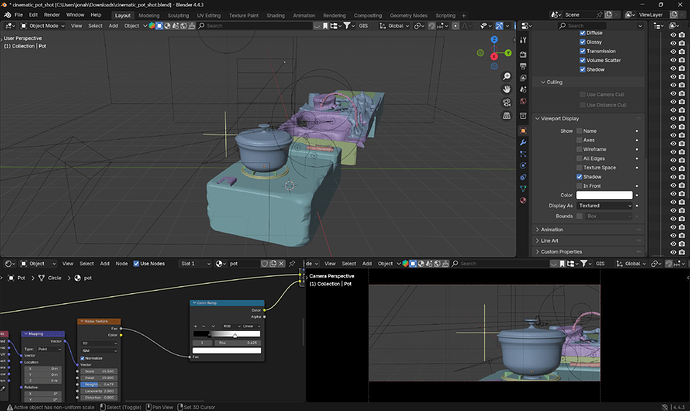
Task: Switch to the Scripting workspace tab
Action: (445, 15)
